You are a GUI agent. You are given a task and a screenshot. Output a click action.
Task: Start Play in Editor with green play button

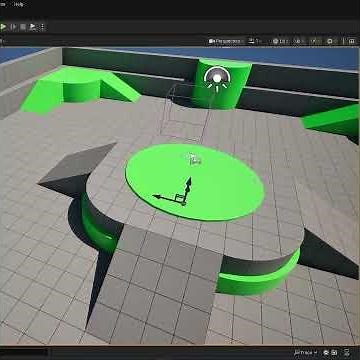click(4, 27)
